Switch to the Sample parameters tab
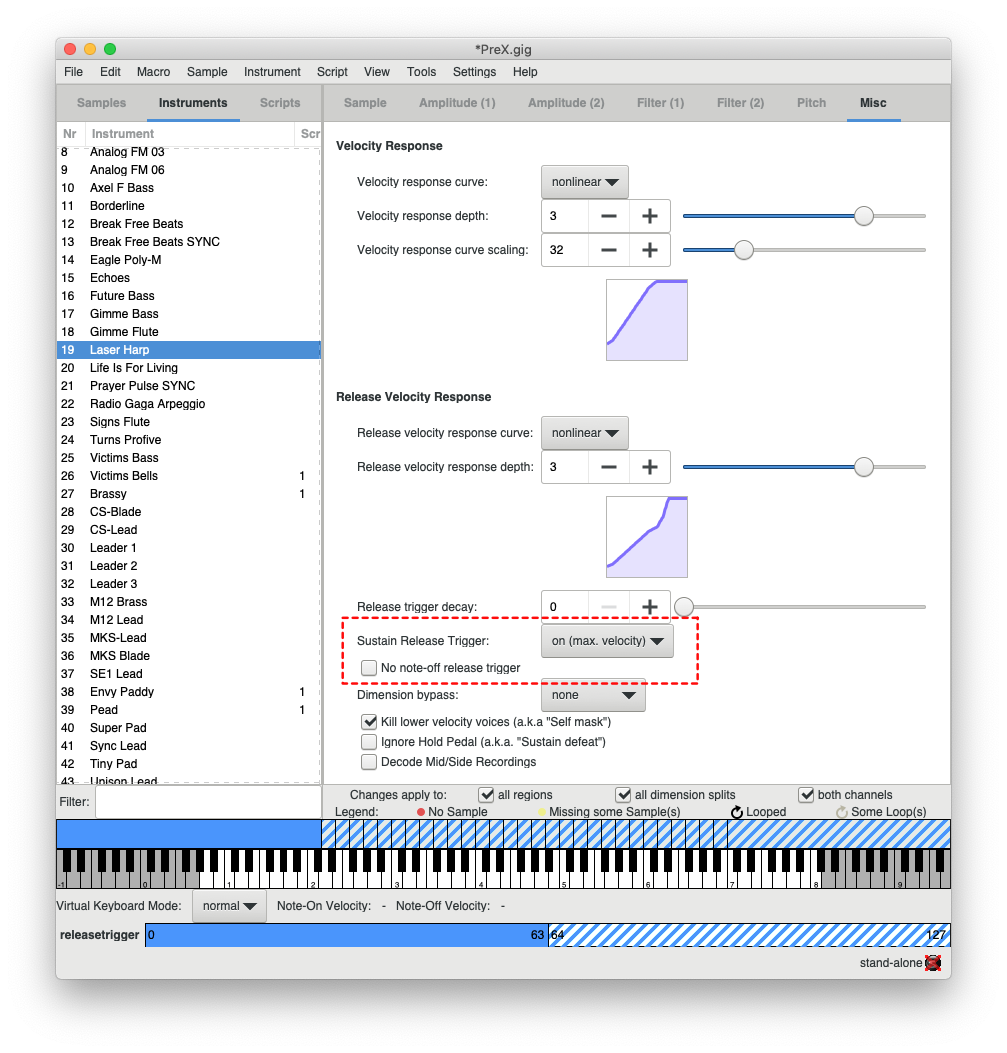 (365, 103)
